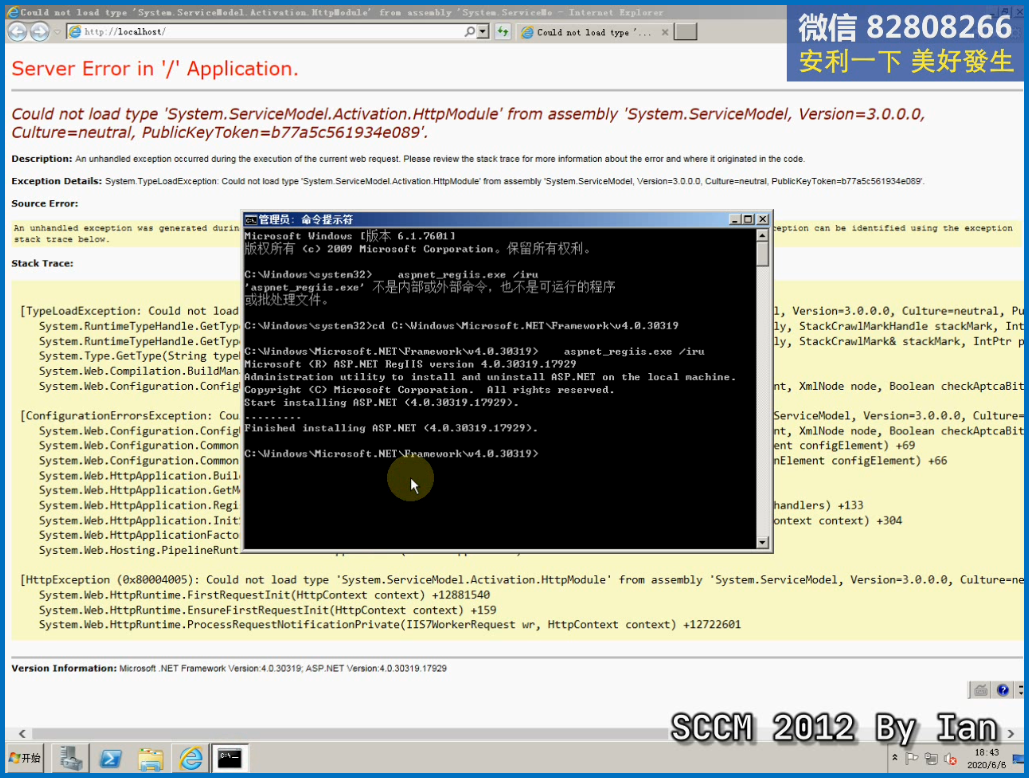The height and width of the screenshot is (778, 1029).
Task: Click the muted volume tray icon
Action: click(x=950, y=759)
